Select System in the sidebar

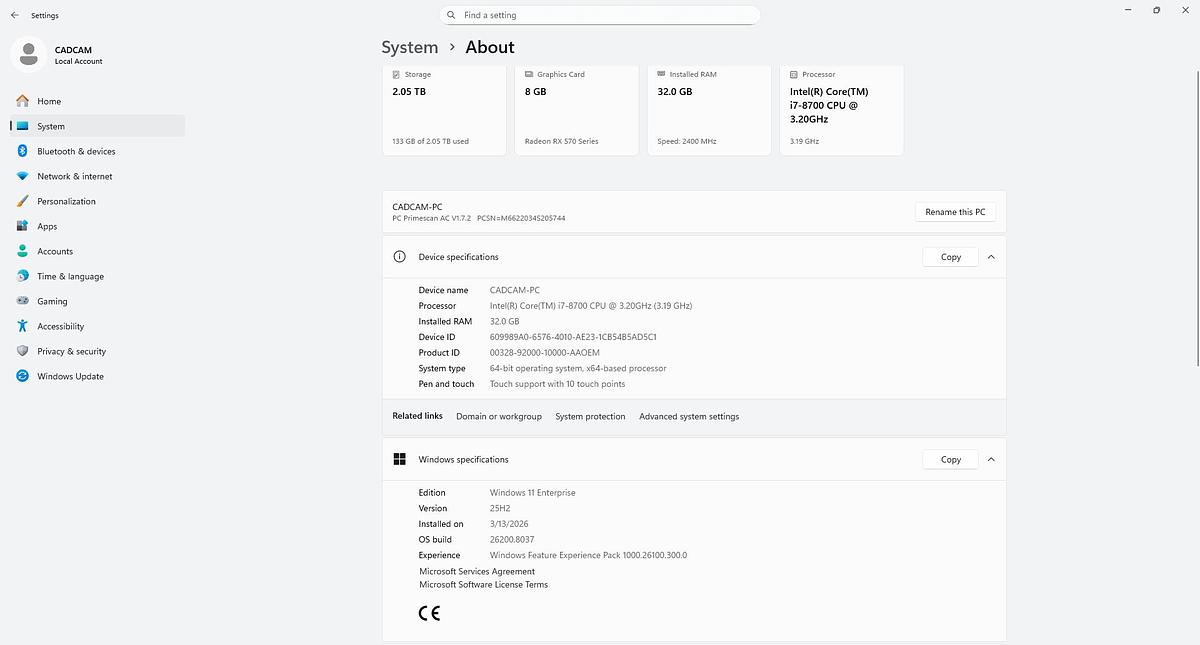point(51,126)
